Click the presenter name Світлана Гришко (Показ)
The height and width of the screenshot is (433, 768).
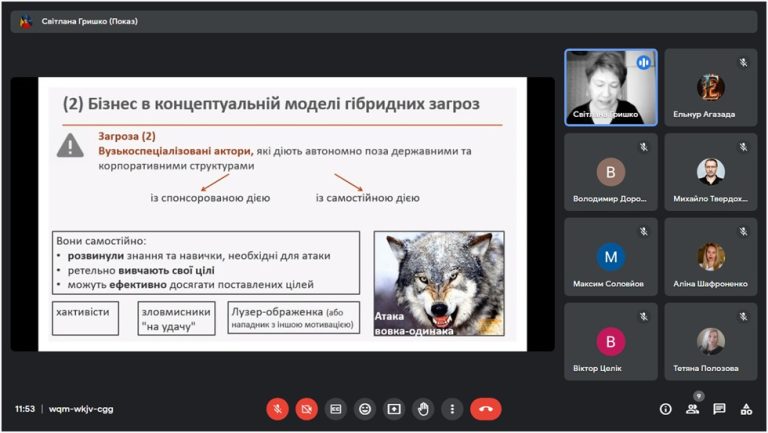pyautogui.click(x=90, y=21)
